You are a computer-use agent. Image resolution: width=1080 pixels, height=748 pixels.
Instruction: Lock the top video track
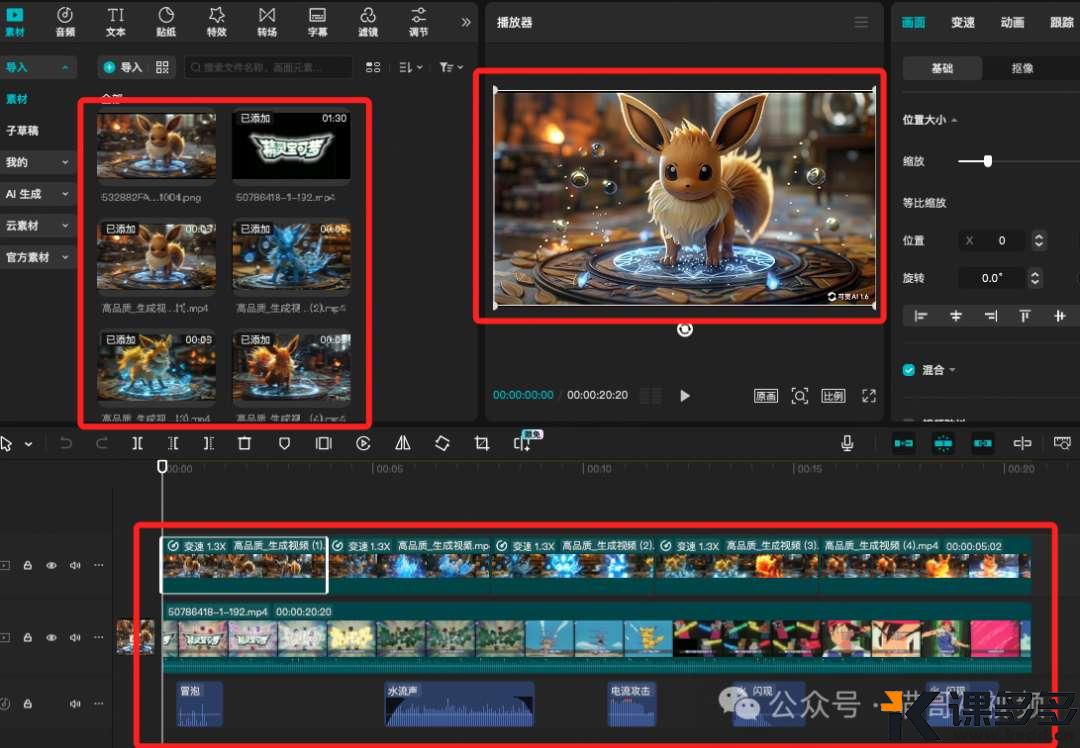click(x=28, y=565)
